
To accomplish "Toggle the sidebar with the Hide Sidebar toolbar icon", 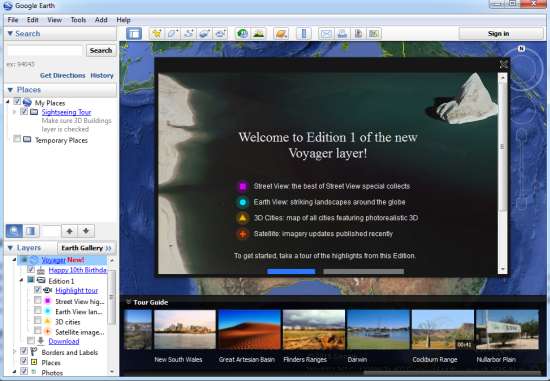I will click(x=134, y=34).
